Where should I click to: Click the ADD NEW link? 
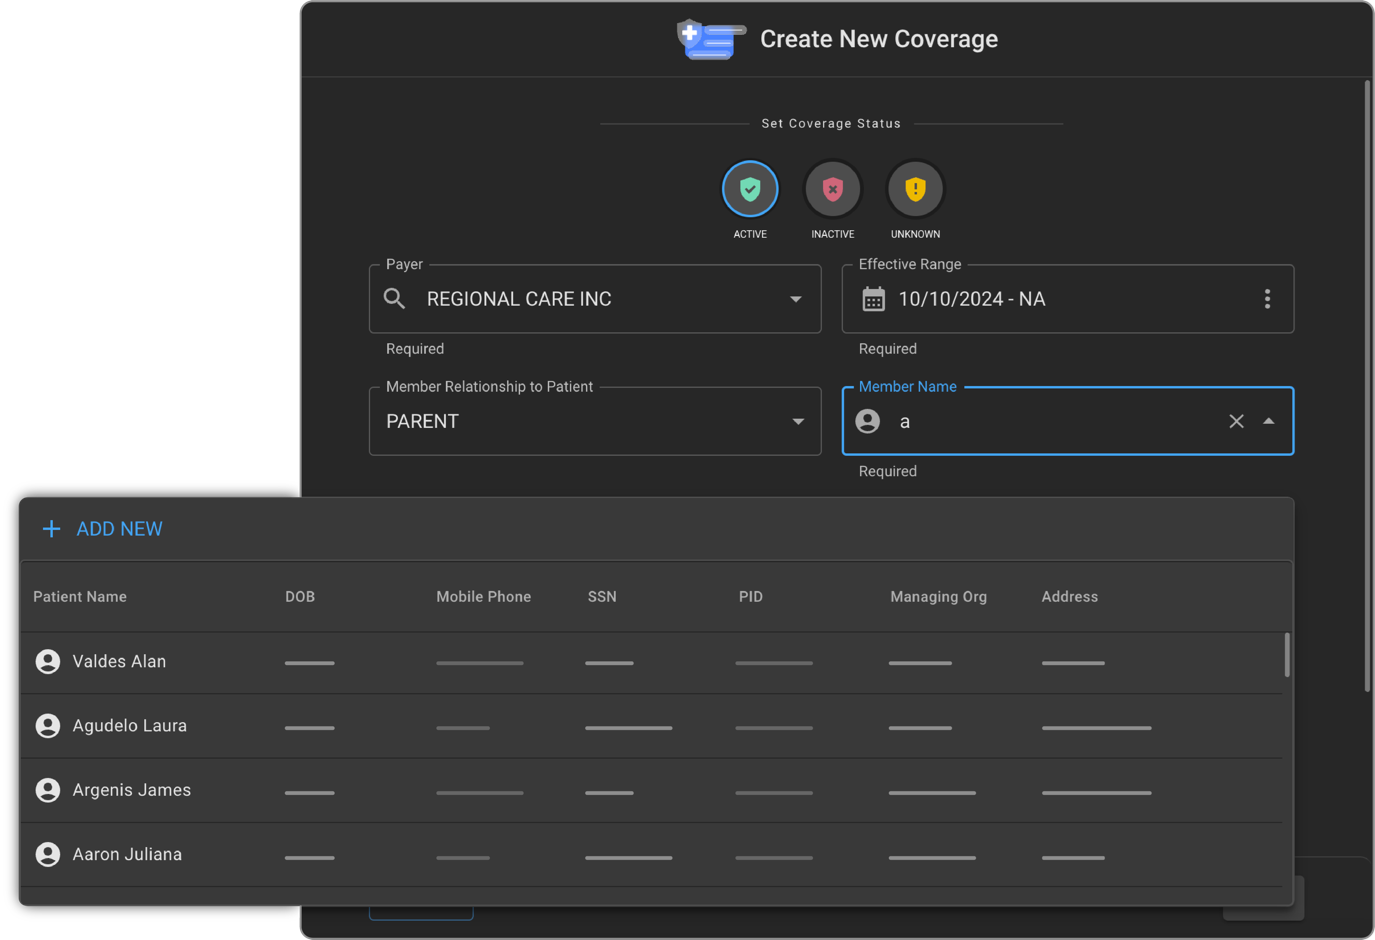(x=119, y=529)
